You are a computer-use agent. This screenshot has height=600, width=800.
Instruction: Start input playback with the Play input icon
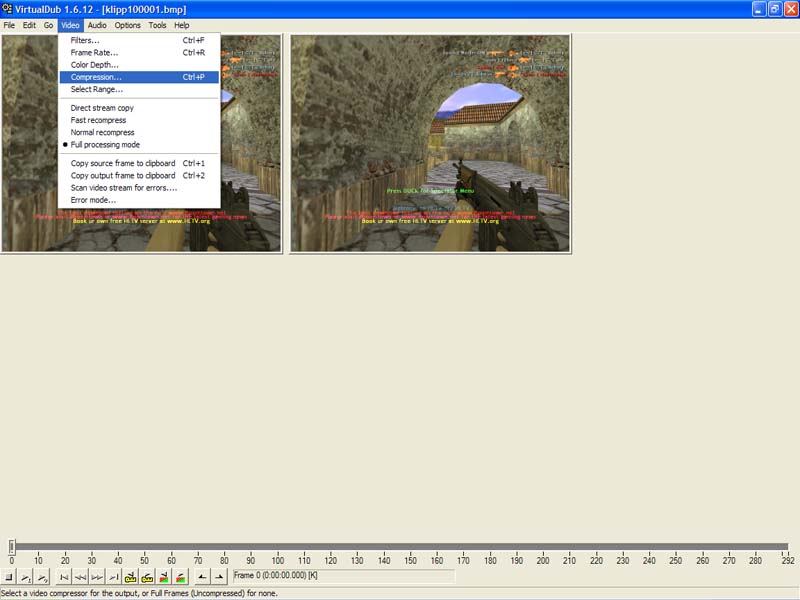coord(26,577)
